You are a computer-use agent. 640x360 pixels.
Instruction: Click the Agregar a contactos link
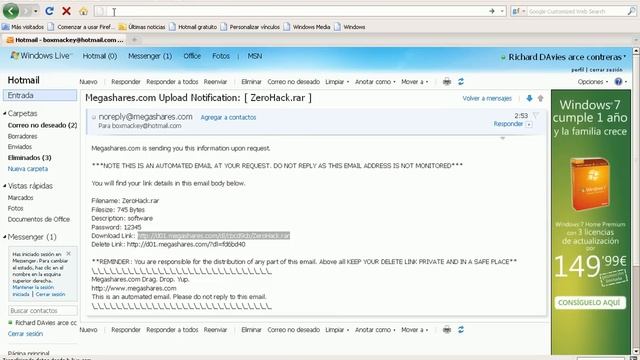(228, 117)
